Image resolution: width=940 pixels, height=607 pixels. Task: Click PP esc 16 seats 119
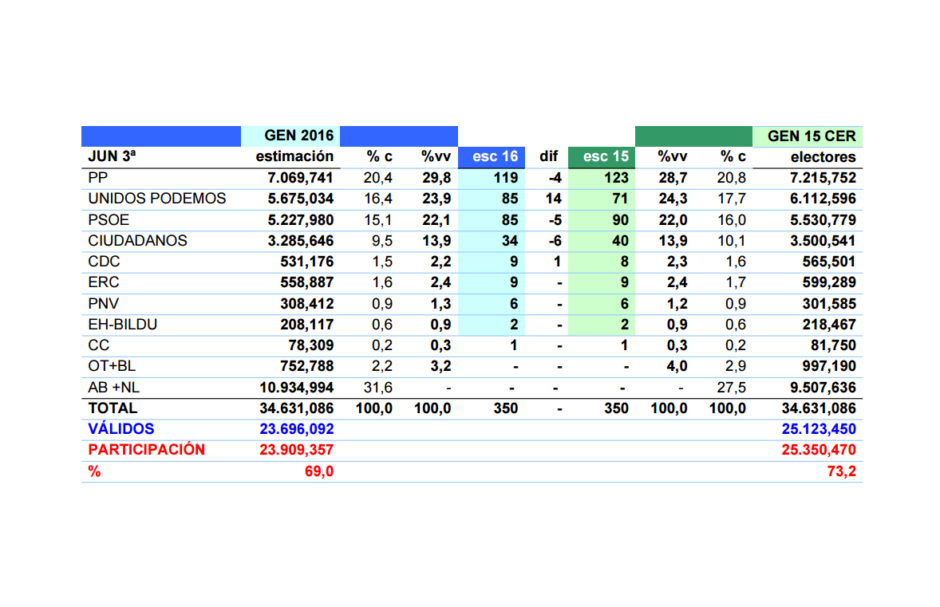(506, 178)
